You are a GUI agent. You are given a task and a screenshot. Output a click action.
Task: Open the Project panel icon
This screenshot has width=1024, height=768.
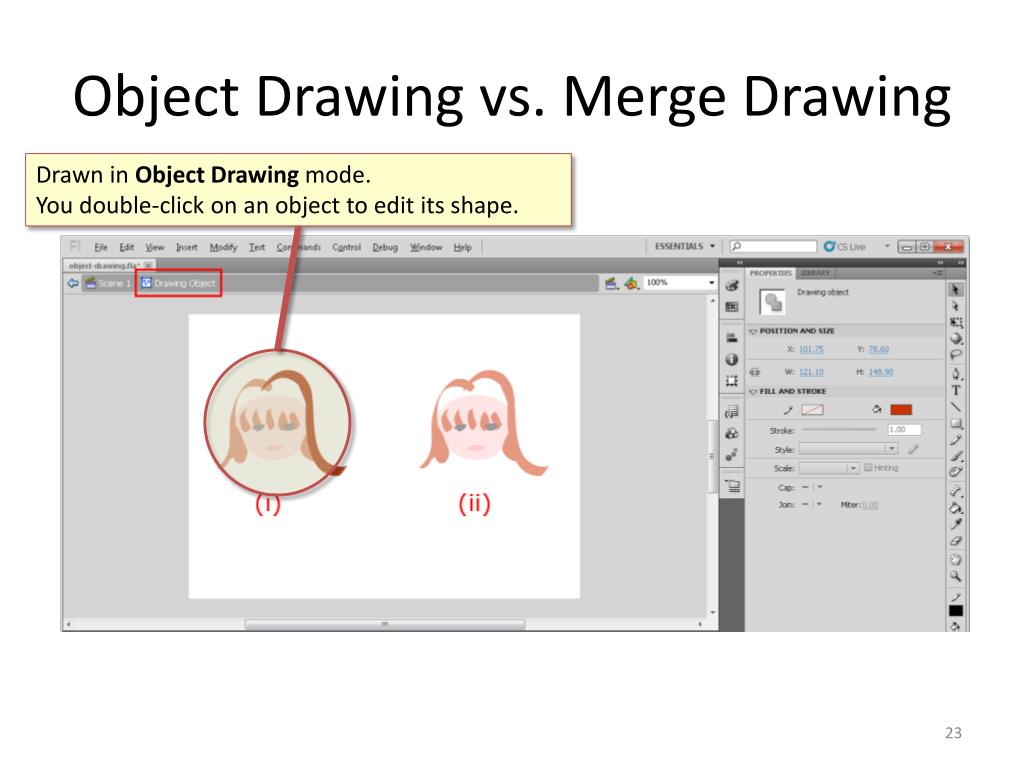(x=731, y=485)
